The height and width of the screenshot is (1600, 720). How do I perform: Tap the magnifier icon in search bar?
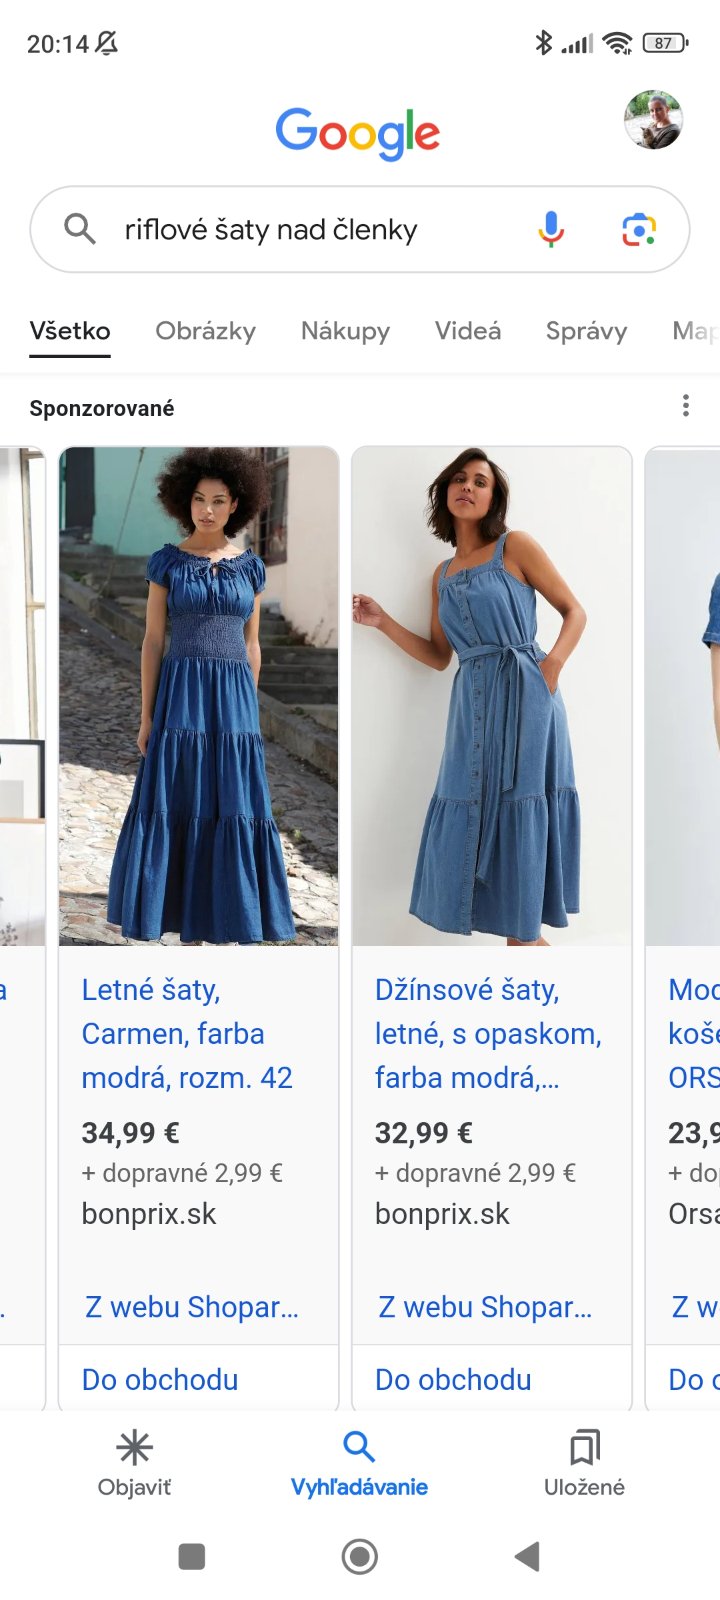tap(80, 229)
